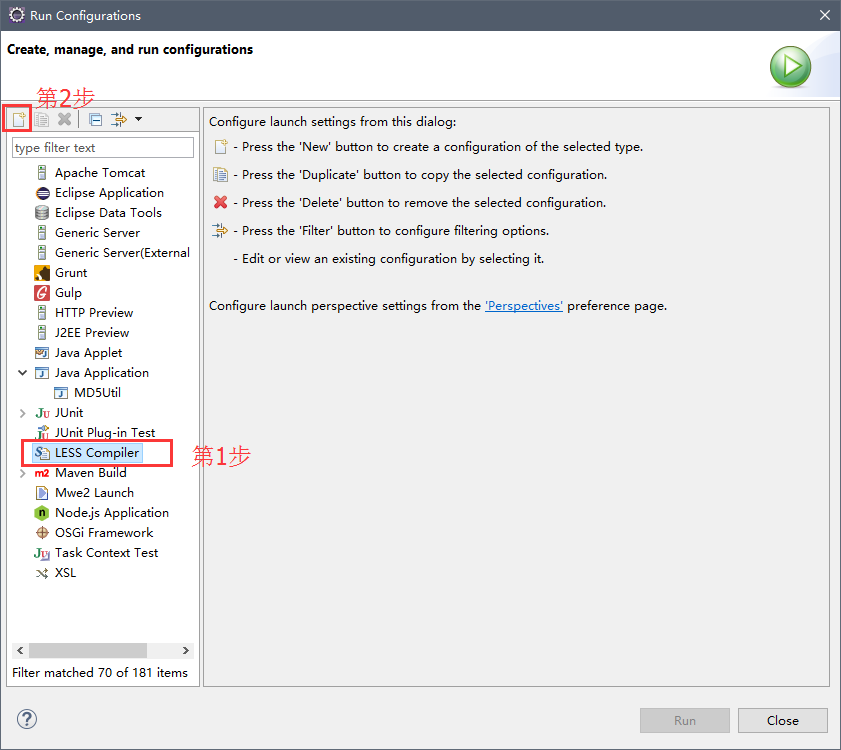
Task: Click the Duplicate configuration toolbar icon
Action: (42, 119)
